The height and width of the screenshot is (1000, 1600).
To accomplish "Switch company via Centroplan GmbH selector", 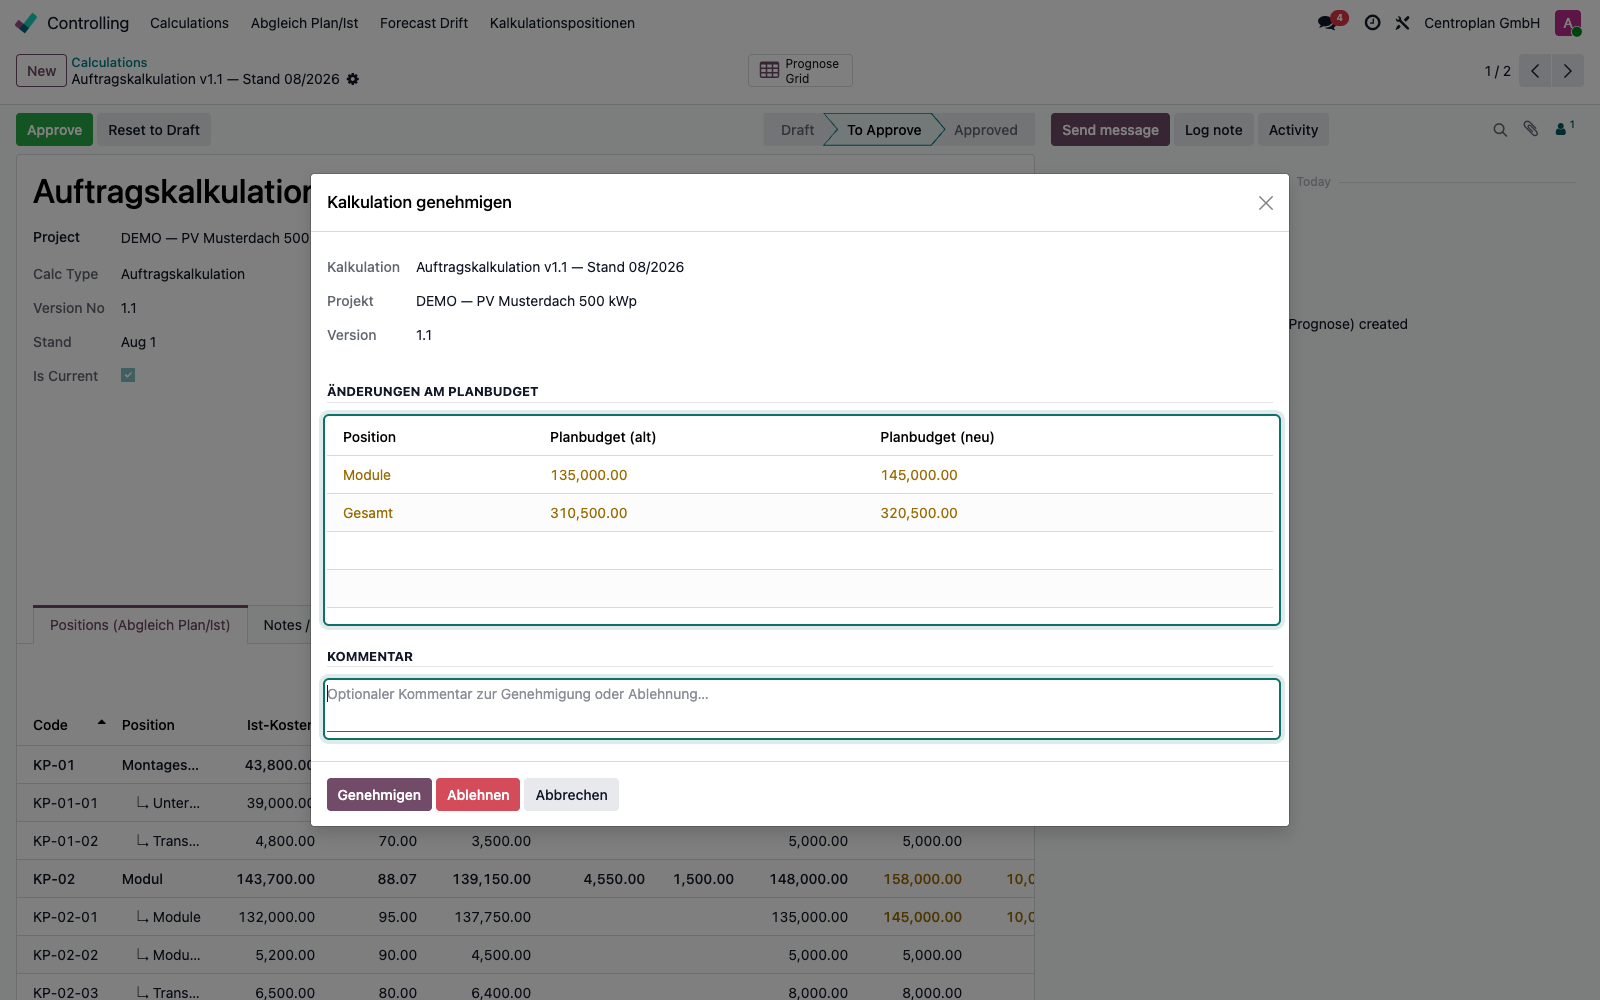I will point(1482,23).
